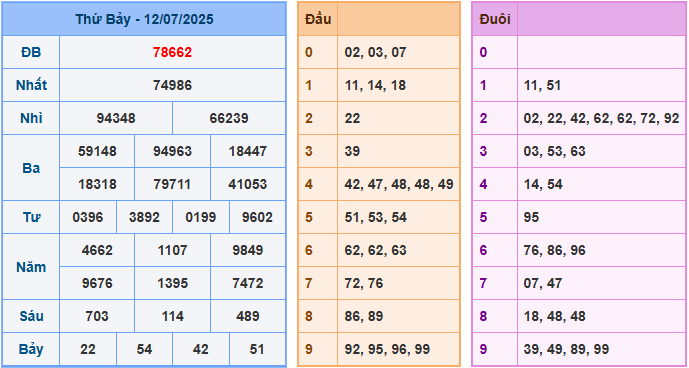The height and width of the screenshot is (368, 689).
Task: Click Đuôi row values 11, 51
Action: tap(542, 85)
